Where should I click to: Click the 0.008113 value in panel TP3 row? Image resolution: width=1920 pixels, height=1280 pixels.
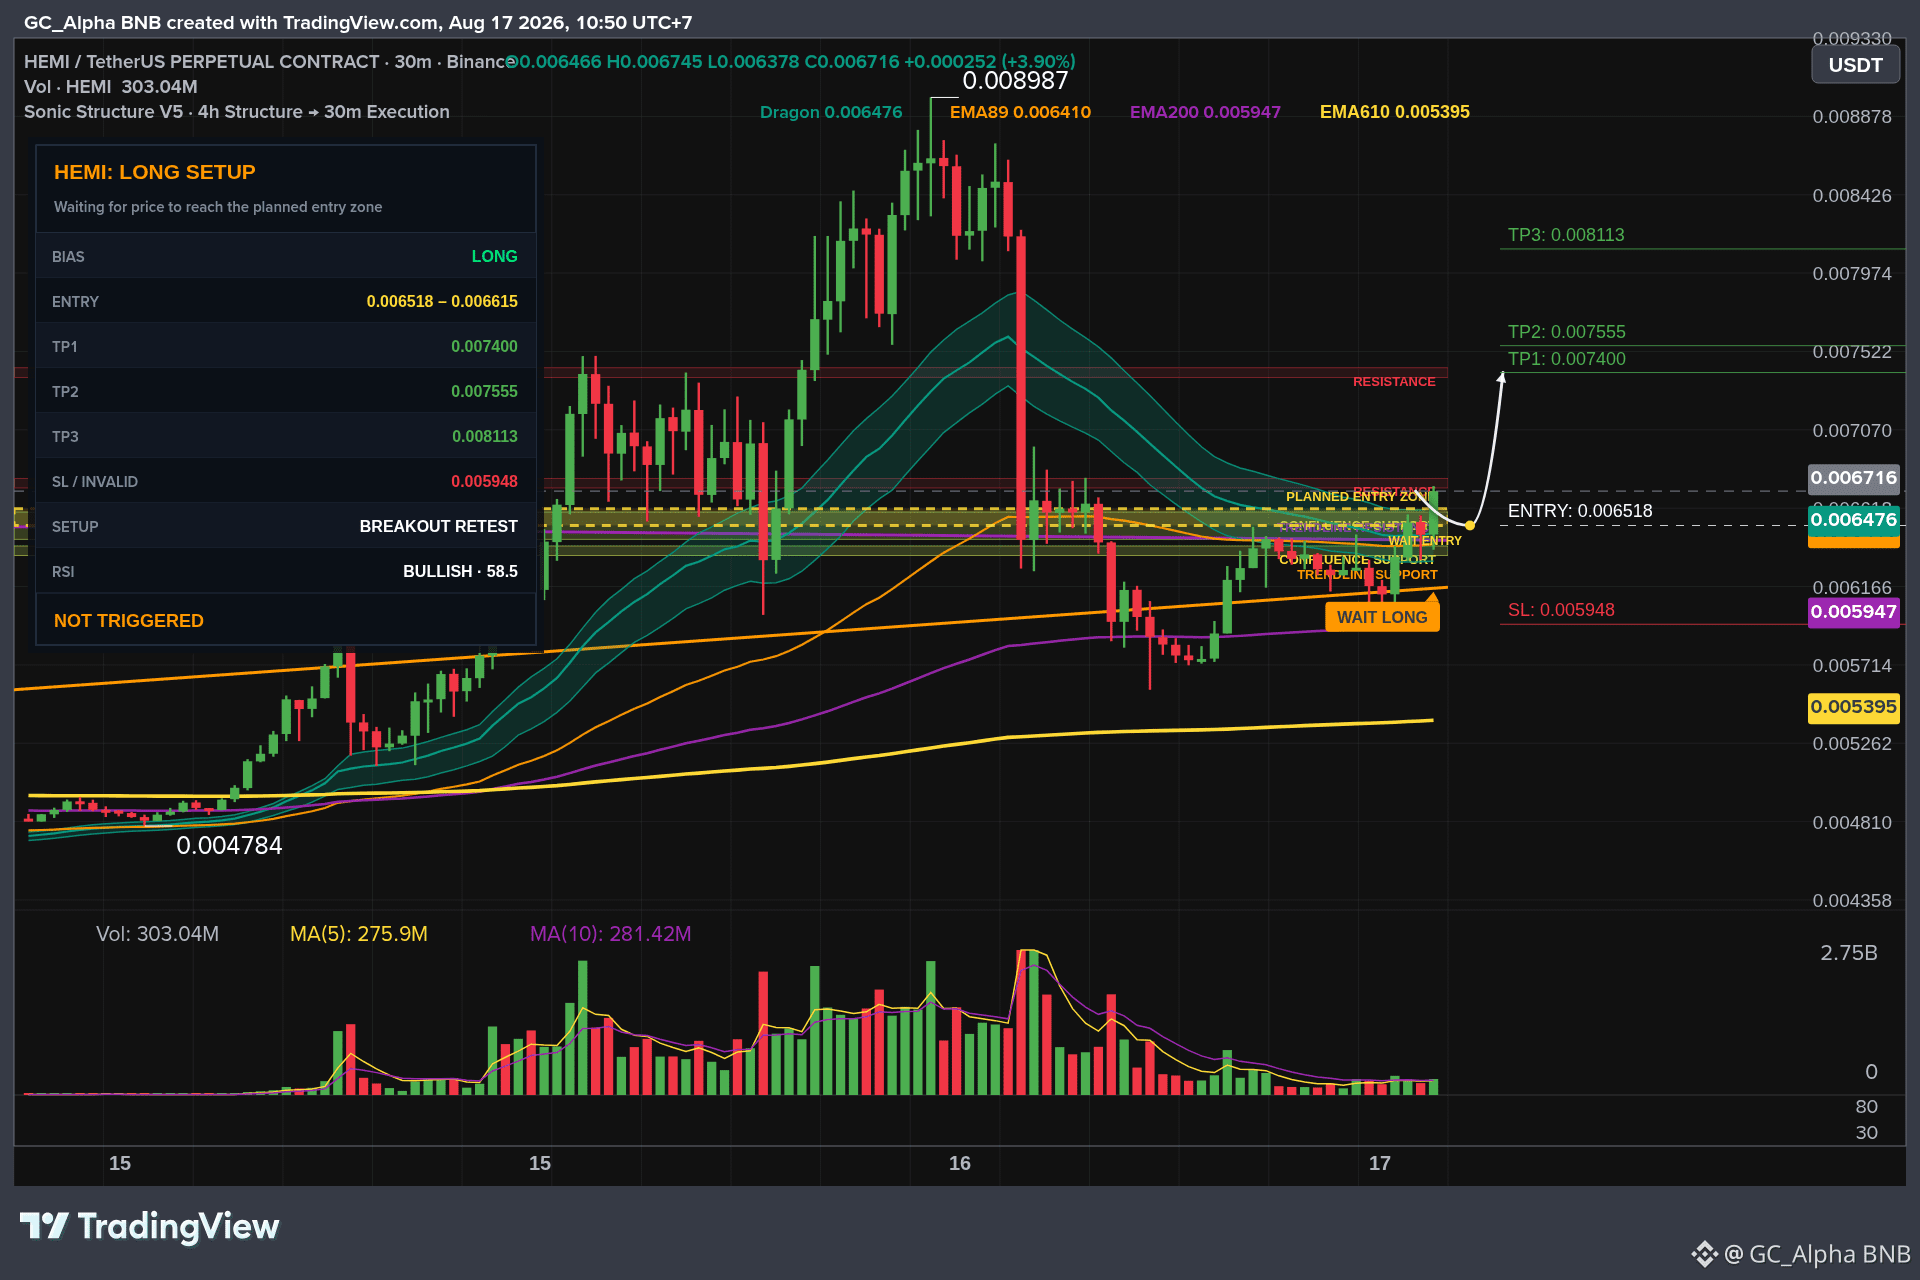(x=484, y=437)
